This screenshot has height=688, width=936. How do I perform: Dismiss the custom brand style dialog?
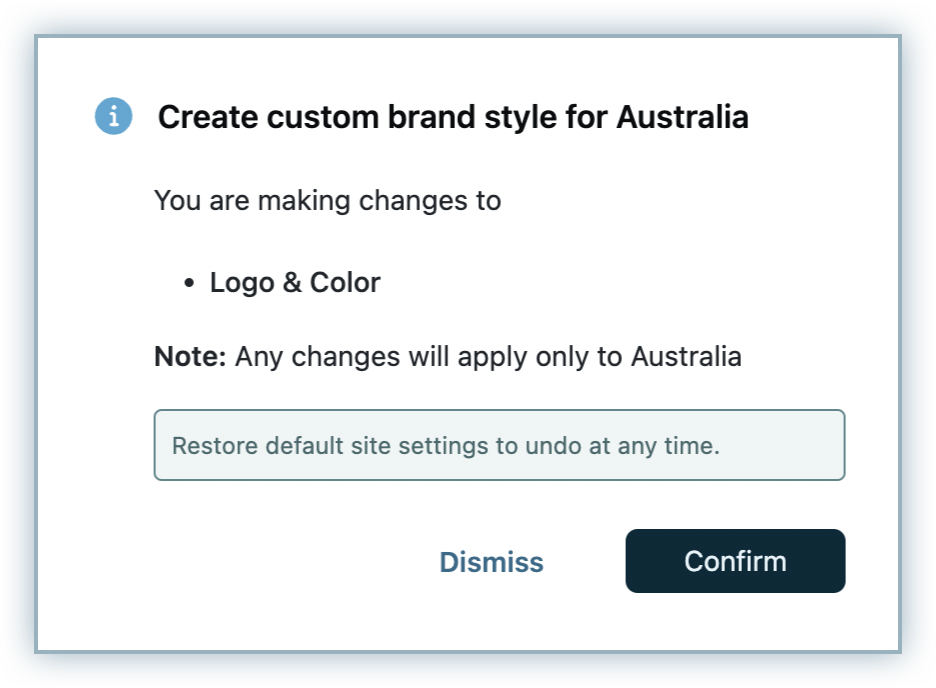pos(491,562)
